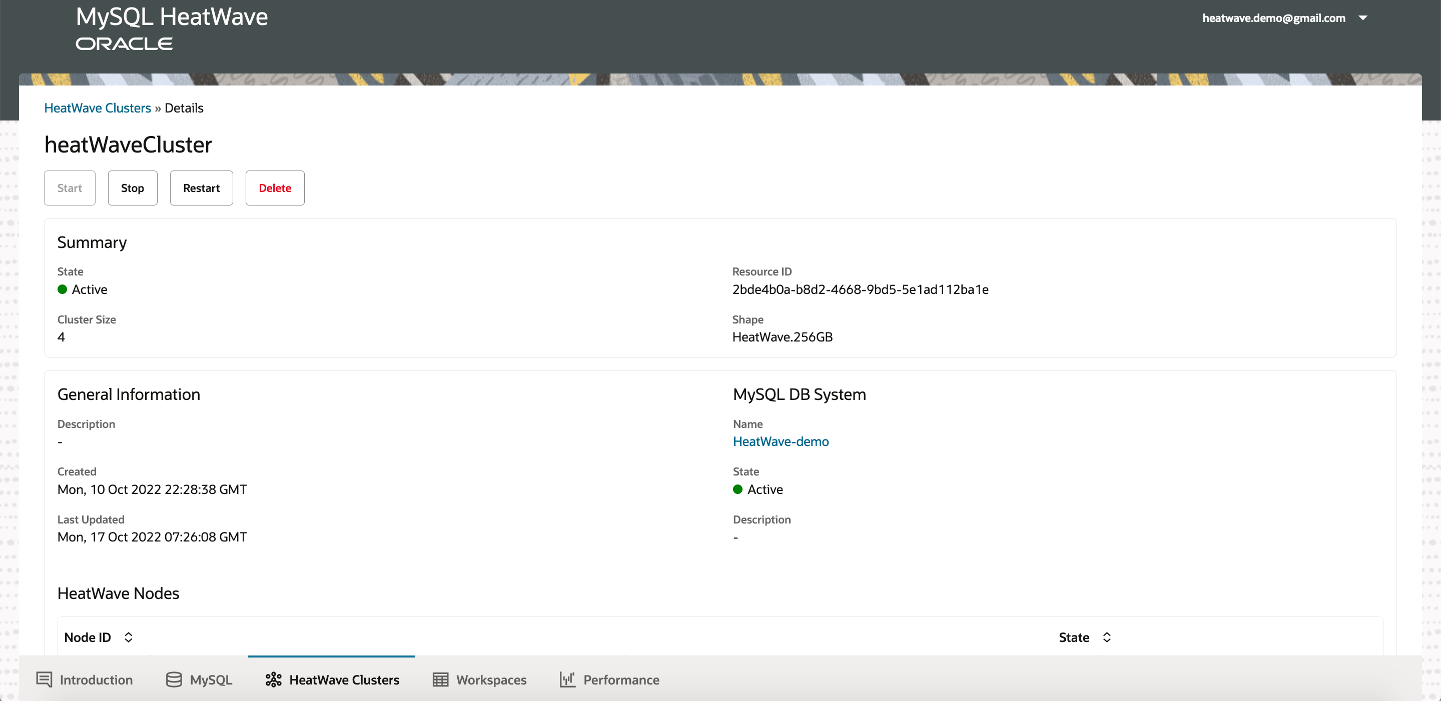
Task: Click the green Active state indicator dot
Action: pos(61,289)
